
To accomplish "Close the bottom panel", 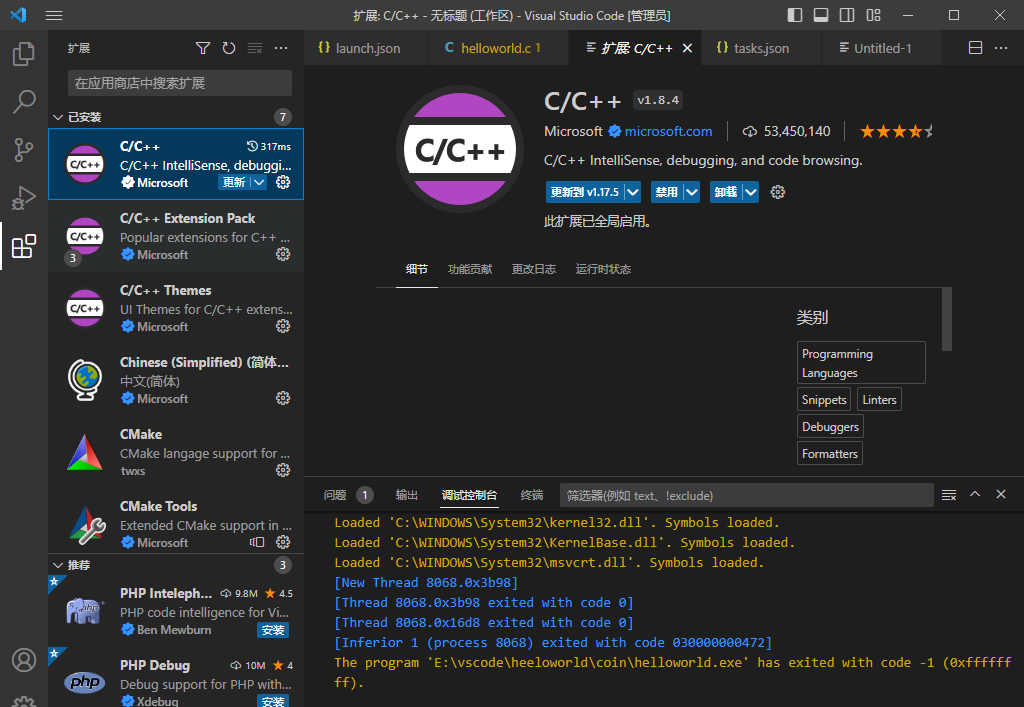I will (x=1000, y=494).
